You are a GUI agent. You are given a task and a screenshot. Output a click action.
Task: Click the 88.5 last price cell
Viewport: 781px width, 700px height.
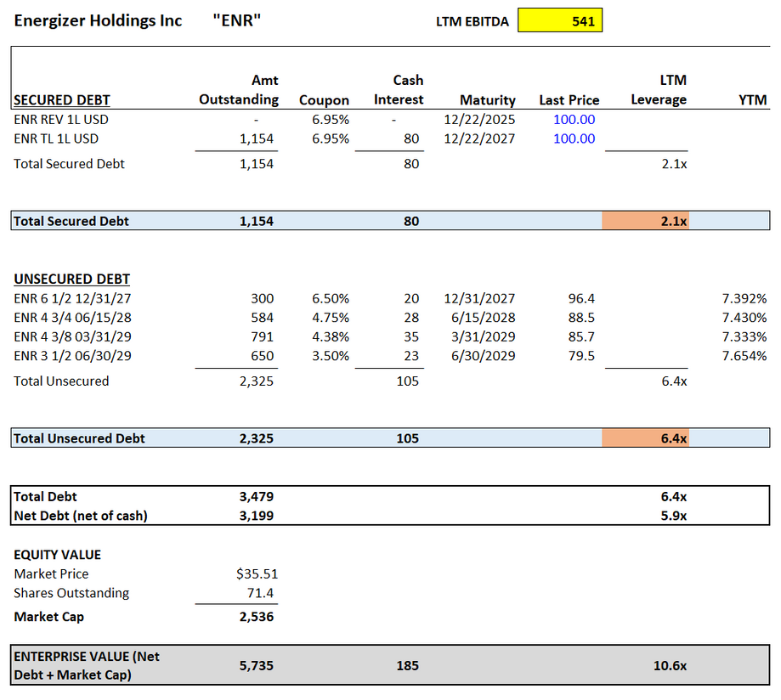581,317
